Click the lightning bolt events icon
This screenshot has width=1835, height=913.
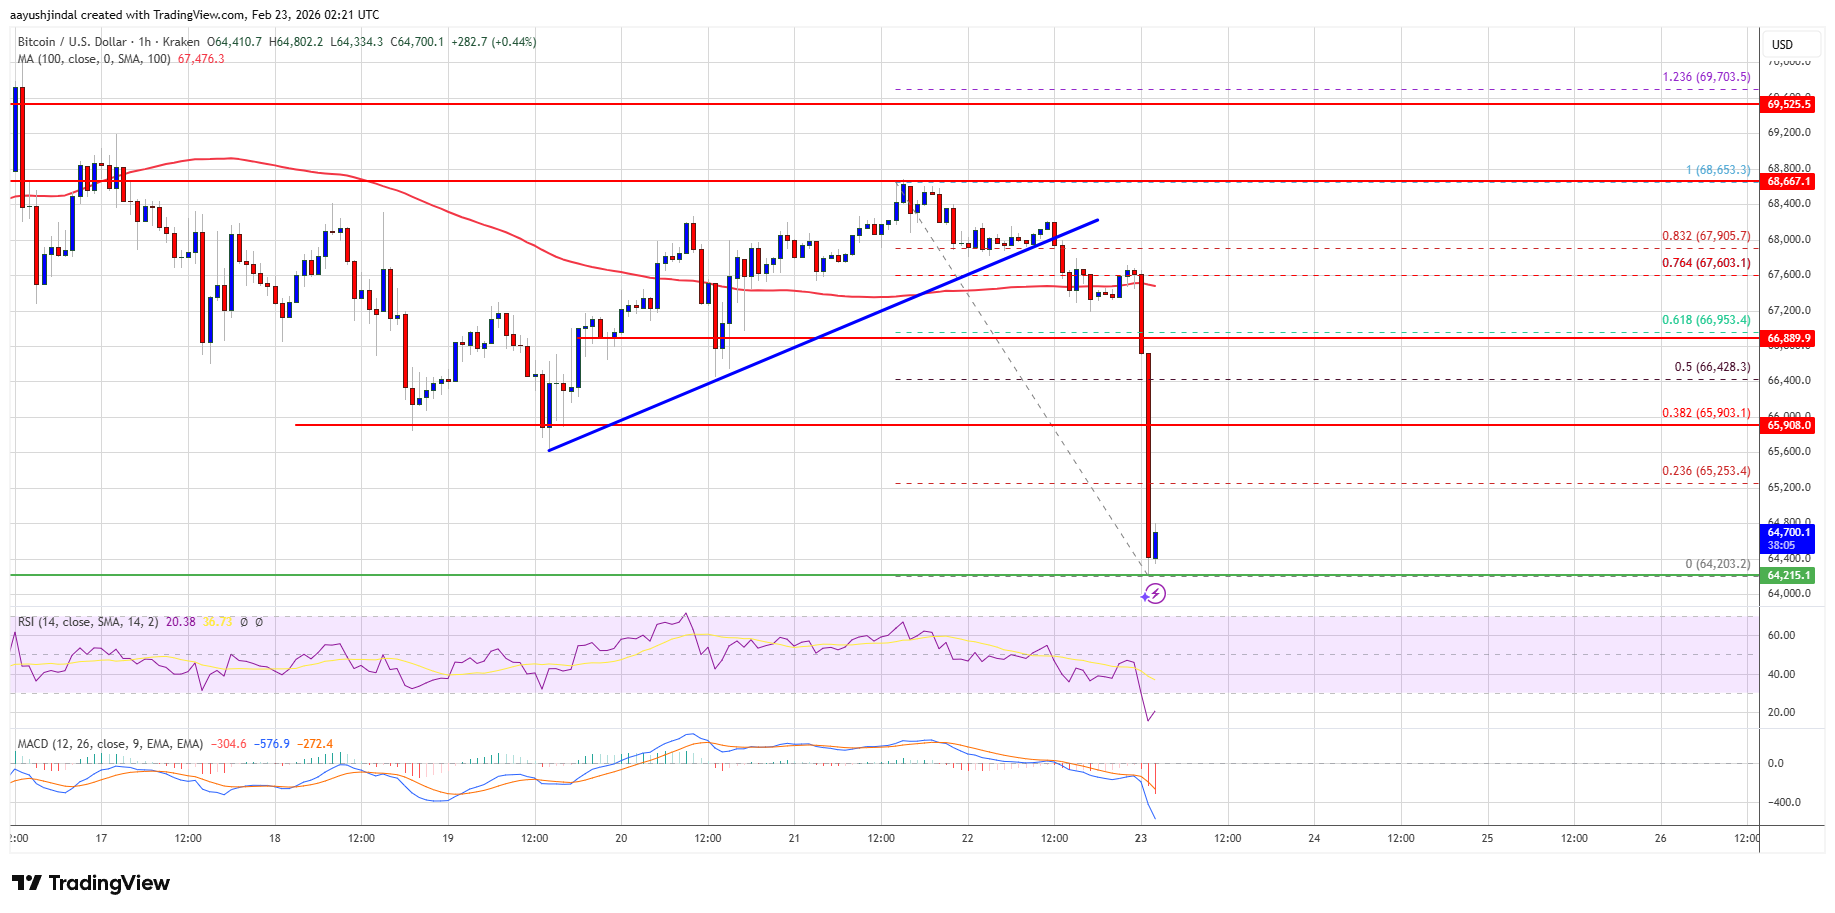coord(1155,594)
